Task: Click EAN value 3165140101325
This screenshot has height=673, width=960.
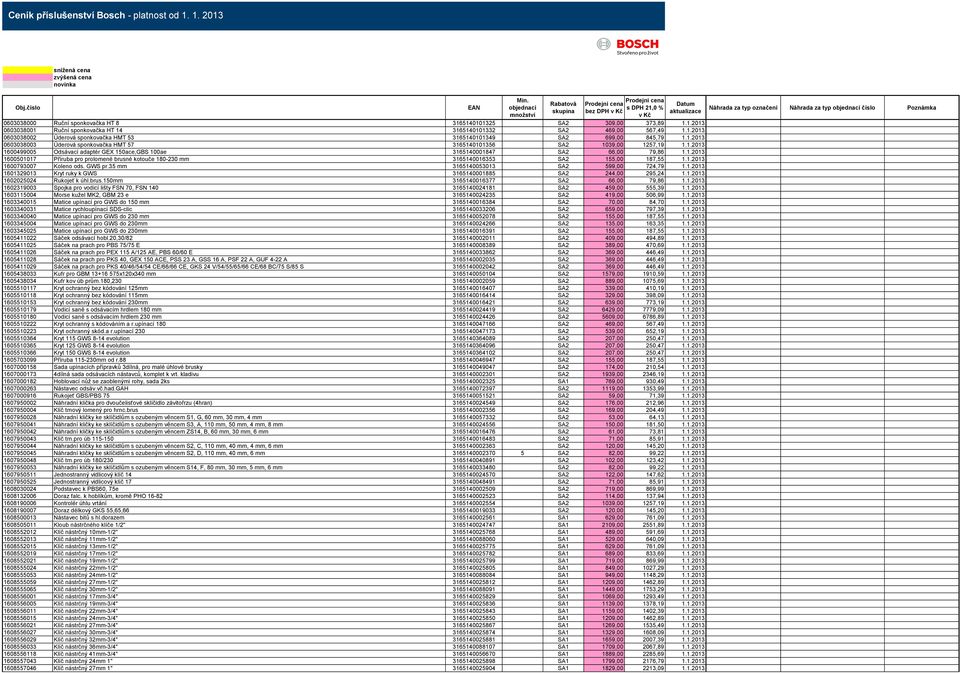Action: pos(474,123)
